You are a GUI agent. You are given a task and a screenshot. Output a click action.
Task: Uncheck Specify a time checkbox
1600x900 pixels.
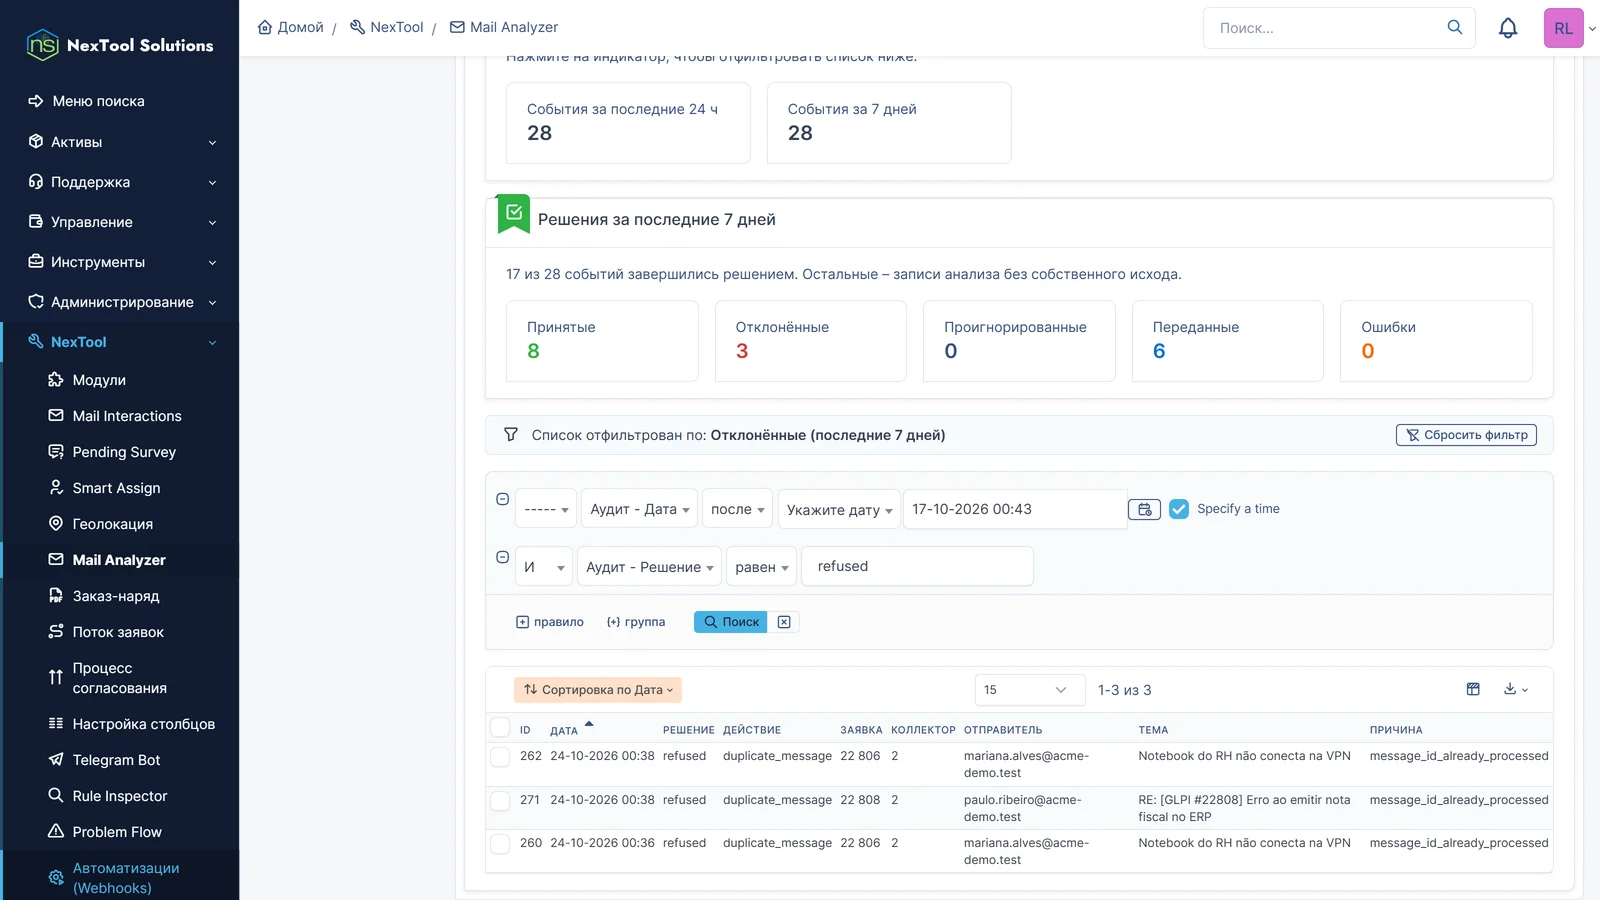[x=1179, y=509]
